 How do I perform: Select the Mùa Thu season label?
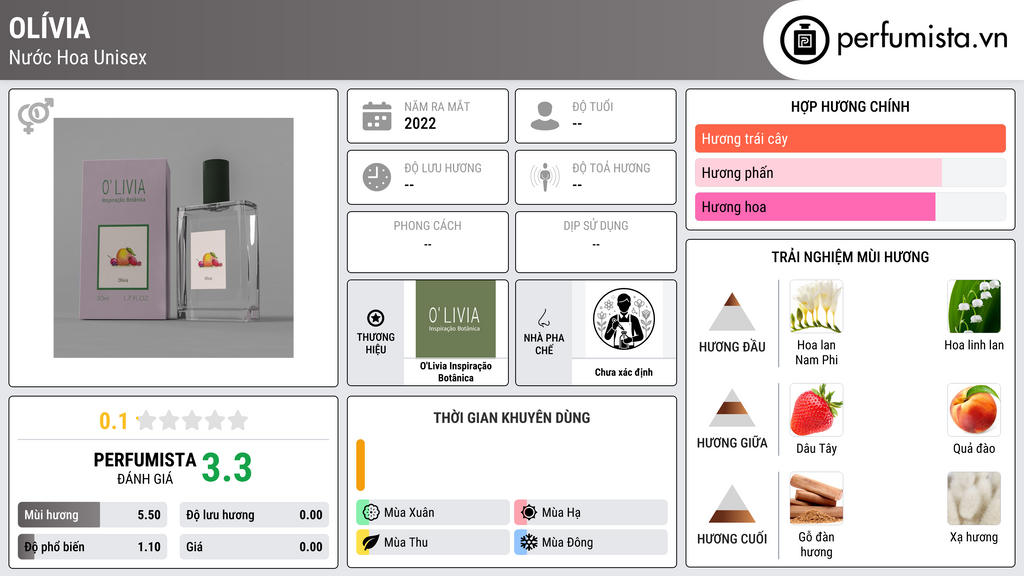[406, 542]
